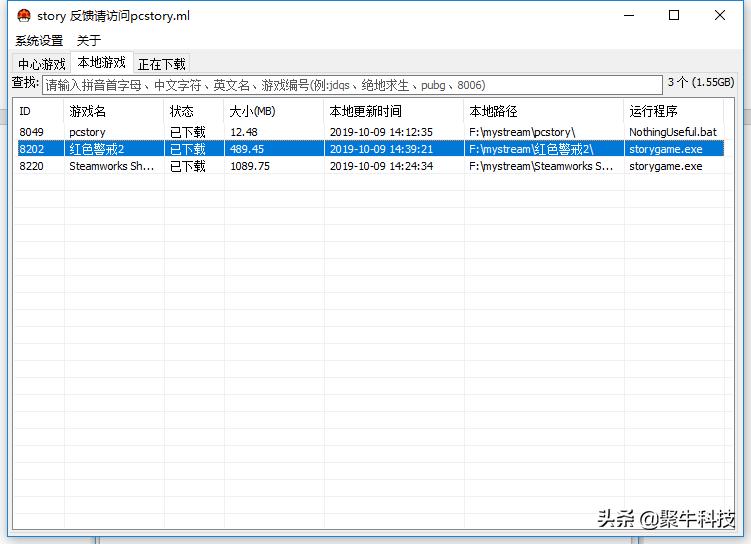The height and width of the screenshot is (544, 751).
Task: Click storygame.exe in 红色警戒2 row
Action: pyautogui.click(x=666, y=149)
